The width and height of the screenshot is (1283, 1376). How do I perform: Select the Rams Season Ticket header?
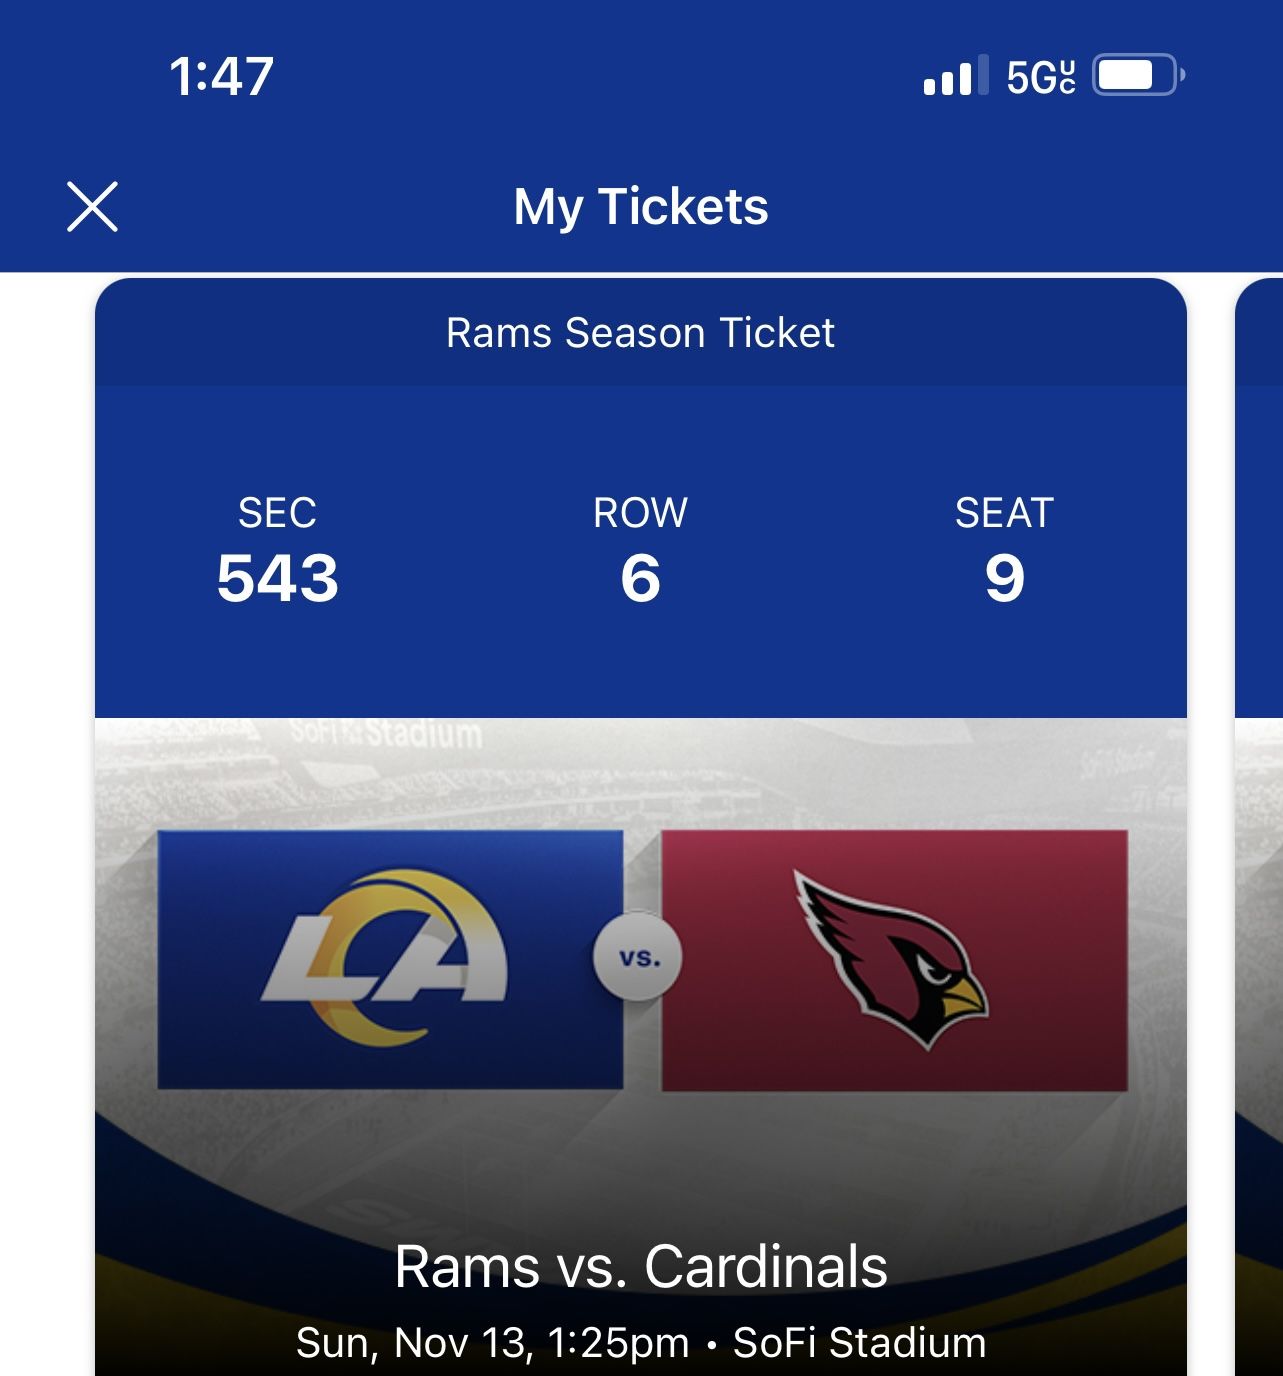[x=640, y=333]
